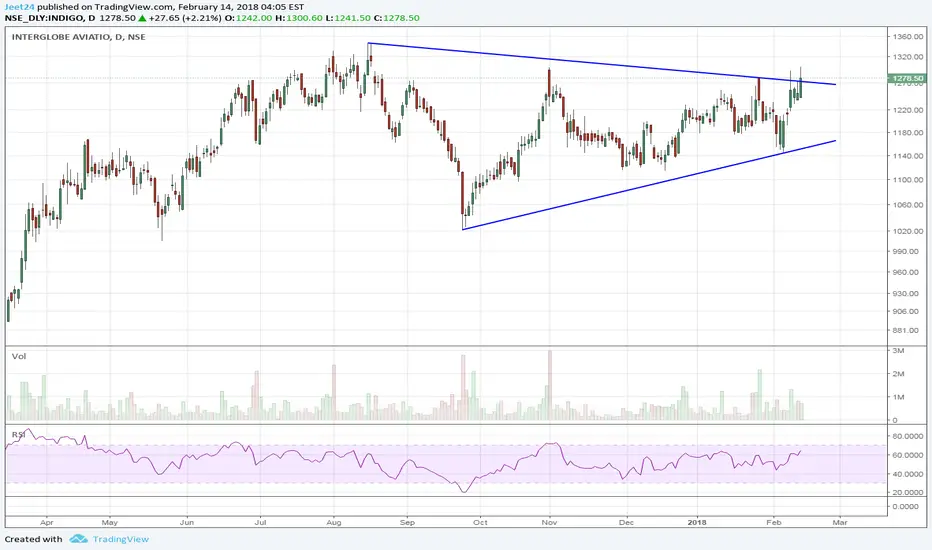Open the TradingView text link in footer
932x550 pixels.
(121, 539)
